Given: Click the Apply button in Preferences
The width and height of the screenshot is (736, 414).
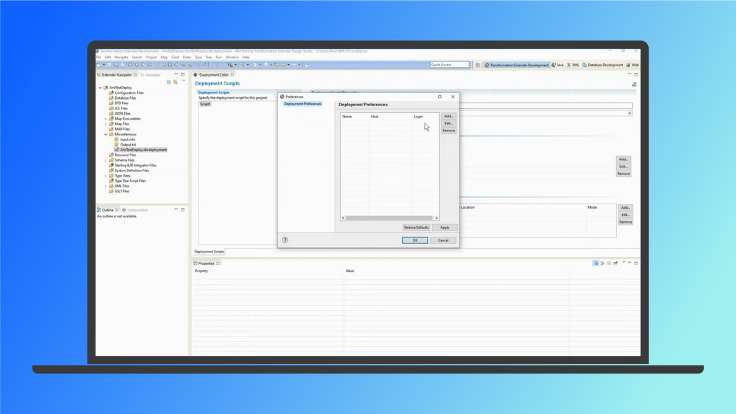Looking at the screenshot, I should 445,227.
